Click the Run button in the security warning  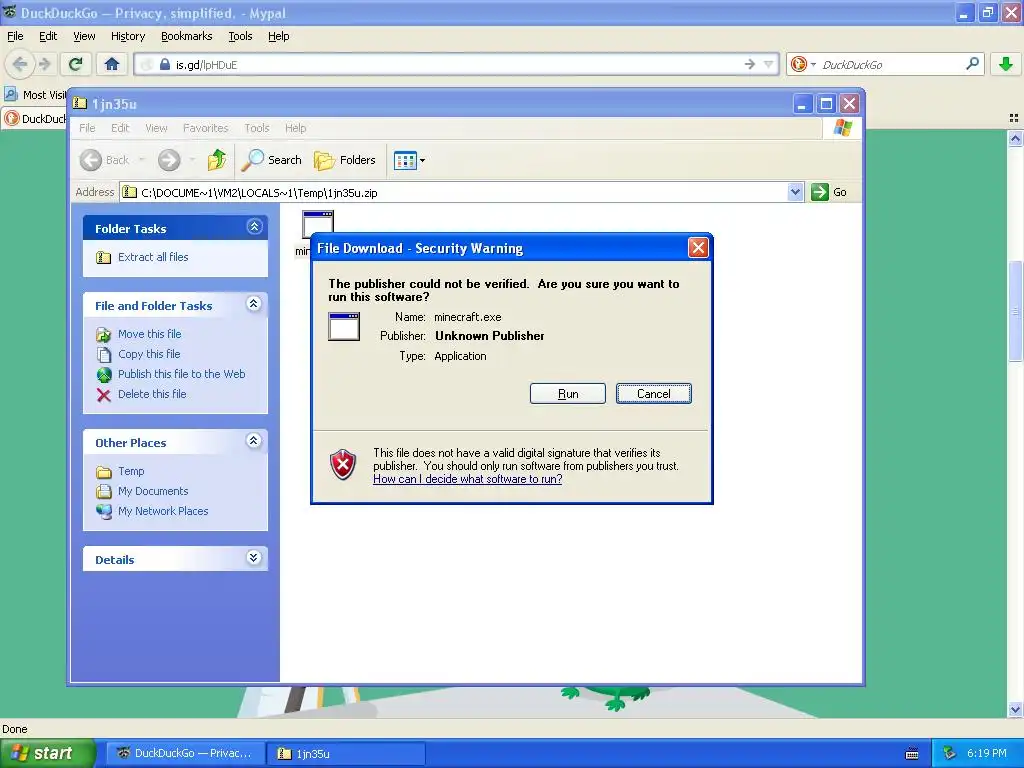tap(568, 394)
